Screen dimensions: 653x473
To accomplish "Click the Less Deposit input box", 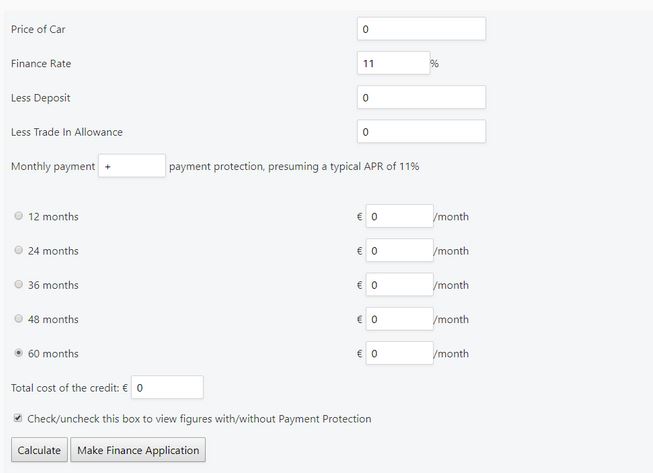I will pos(420,97).
